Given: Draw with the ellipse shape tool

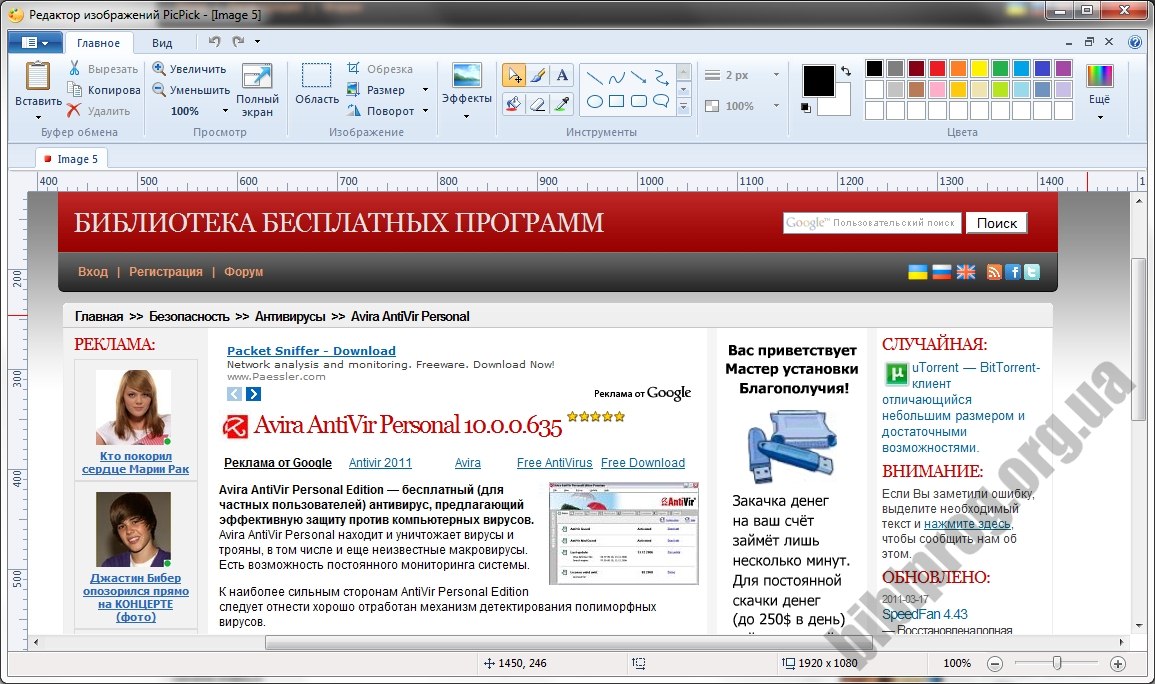Looking at the screenshot, I should 594,101.
